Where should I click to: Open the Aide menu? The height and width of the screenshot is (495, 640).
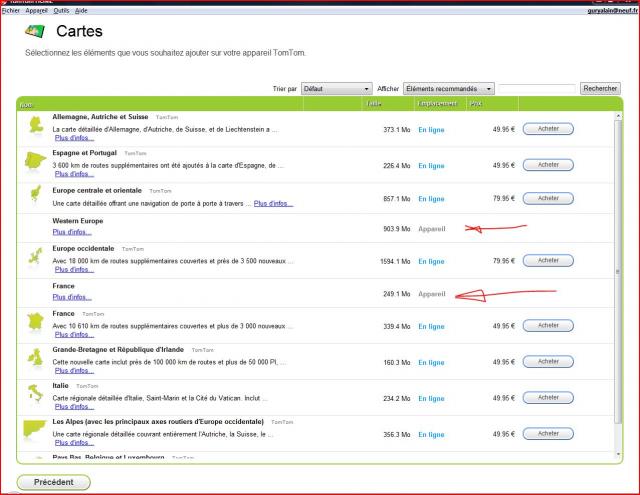pyautogui.click(x=81, y=11)
